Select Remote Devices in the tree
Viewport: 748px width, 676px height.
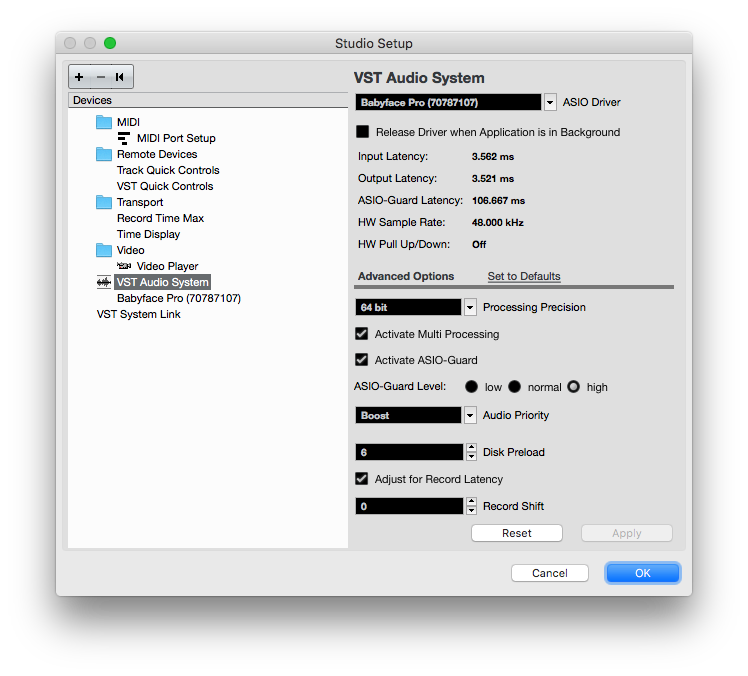tap(157, 154)
